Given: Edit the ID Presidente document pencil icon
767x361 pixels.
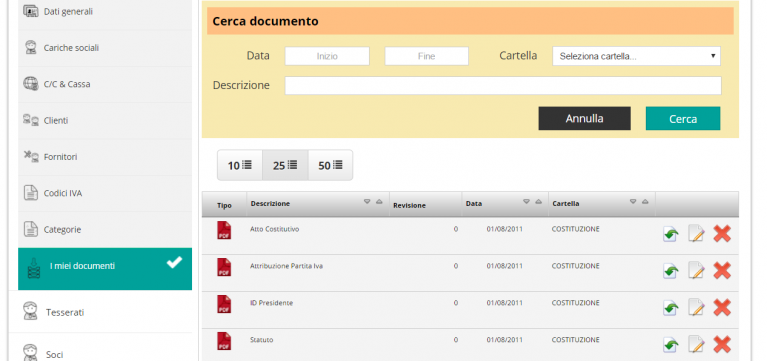Looking at the screenshot, I should coord(696,308).
